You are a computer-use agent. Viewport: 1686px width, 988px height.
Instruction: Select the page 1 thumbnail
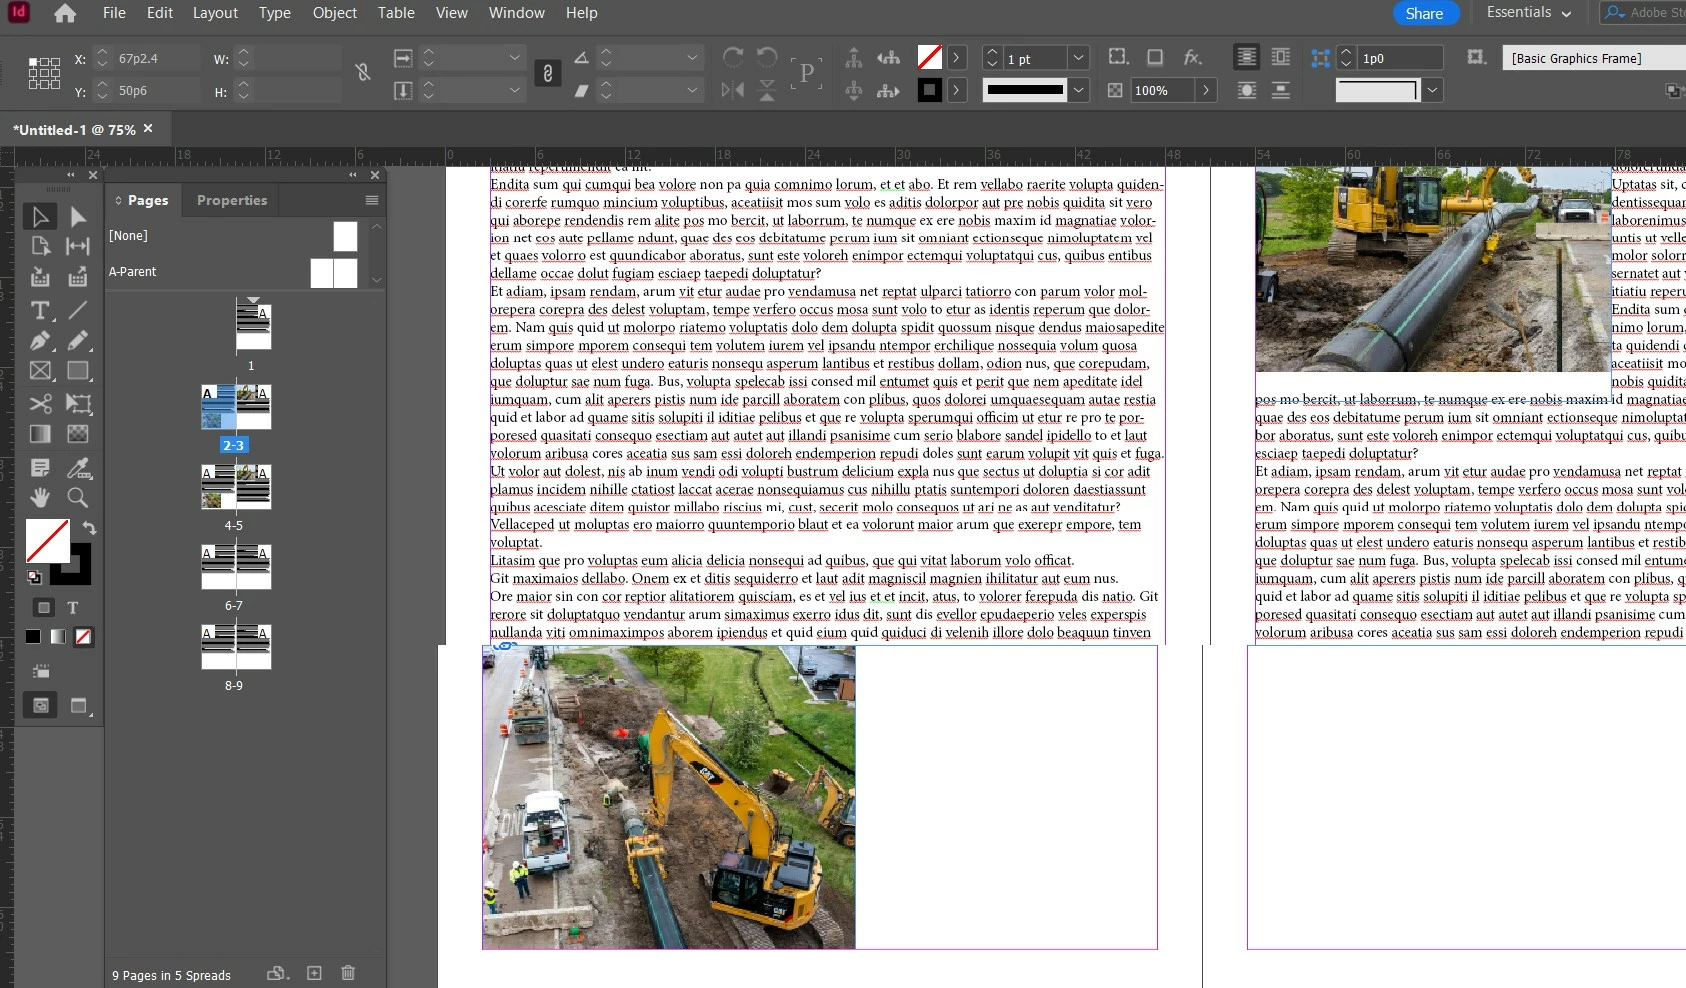click(253, 326)
